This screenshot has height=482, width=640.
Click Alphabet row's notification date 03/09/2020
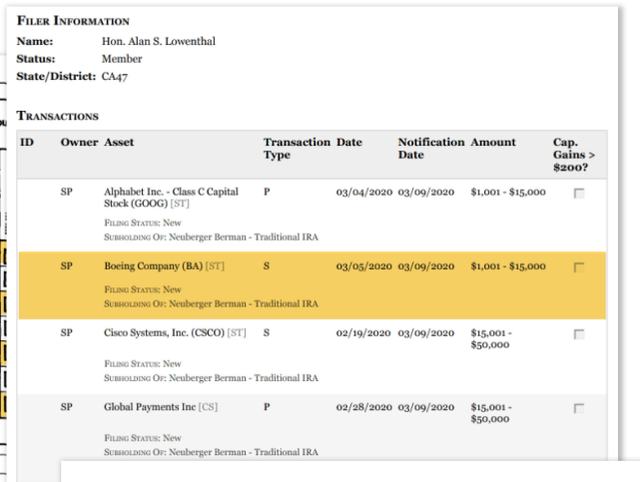pos(426,192)
